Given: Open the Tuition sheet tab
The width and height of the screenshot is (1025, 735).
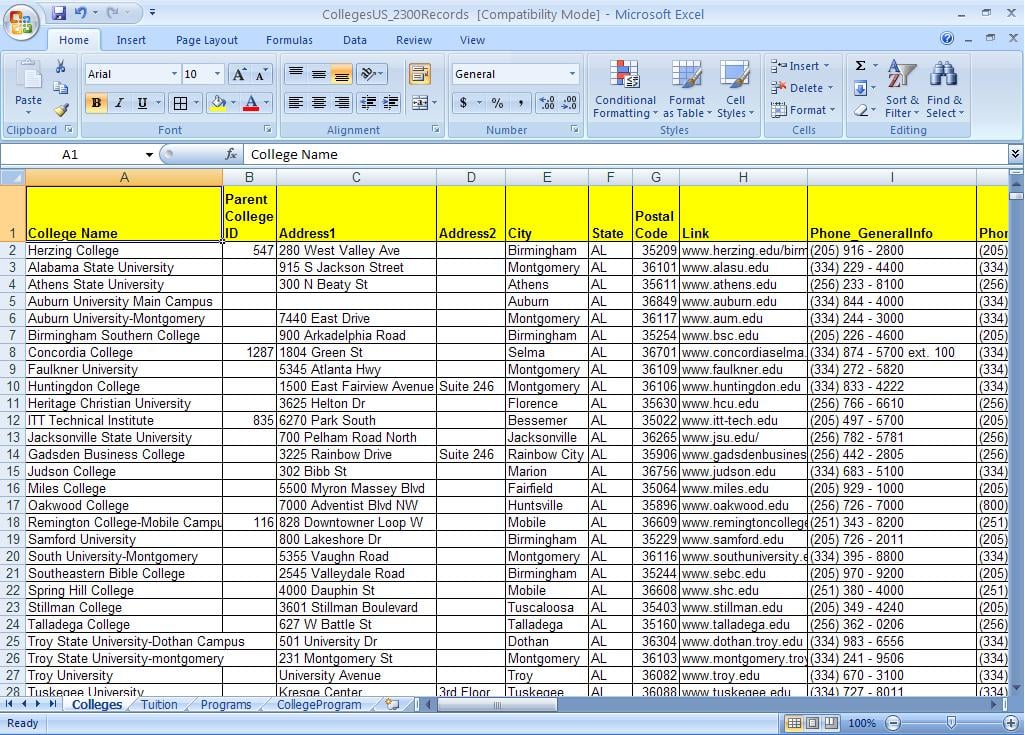Looking at the screenshot, I should tap(159, 704).
